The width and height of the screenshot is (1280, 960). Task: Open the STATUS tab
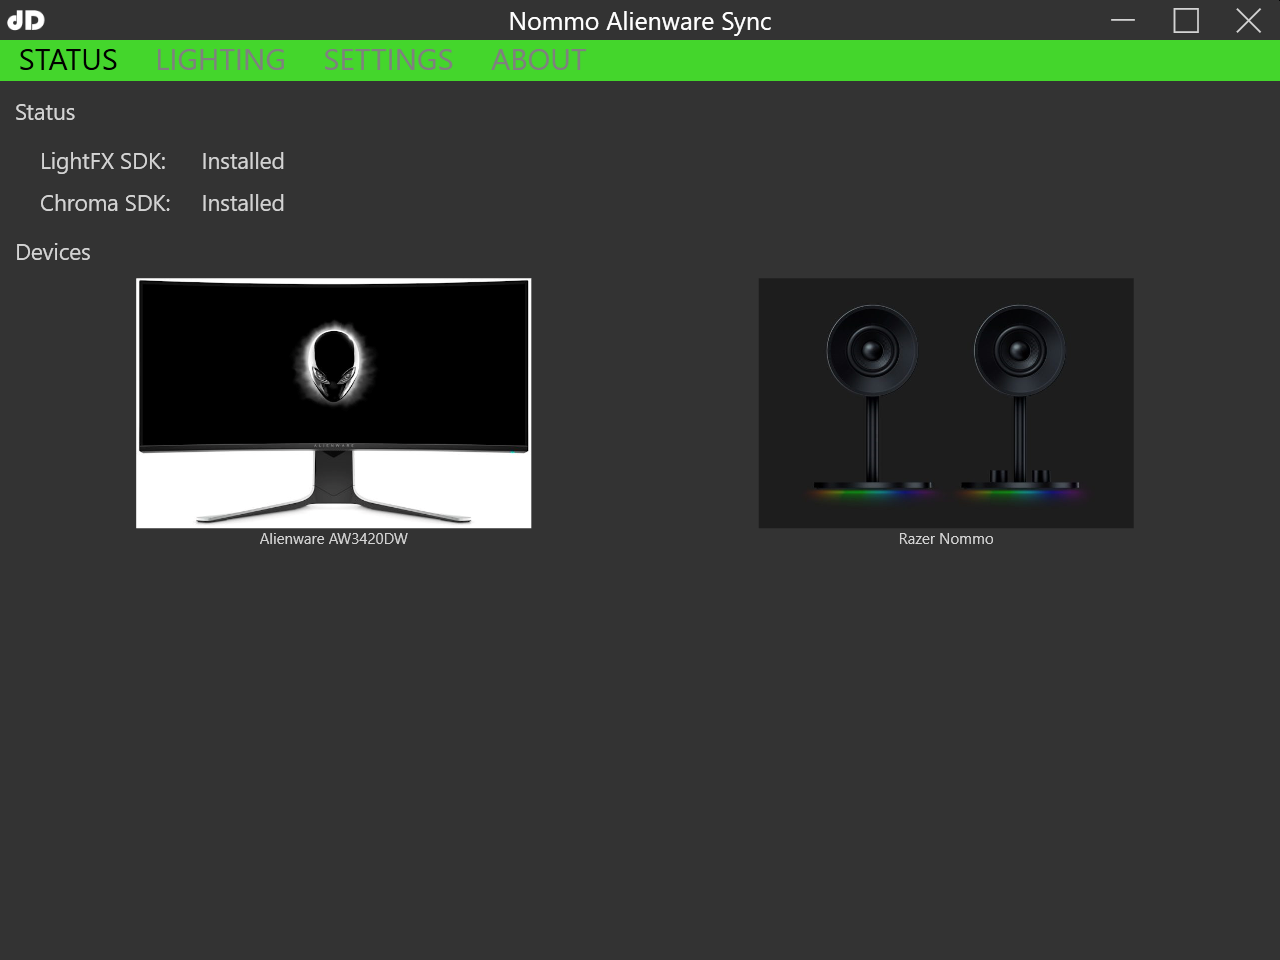pos(68,60)
